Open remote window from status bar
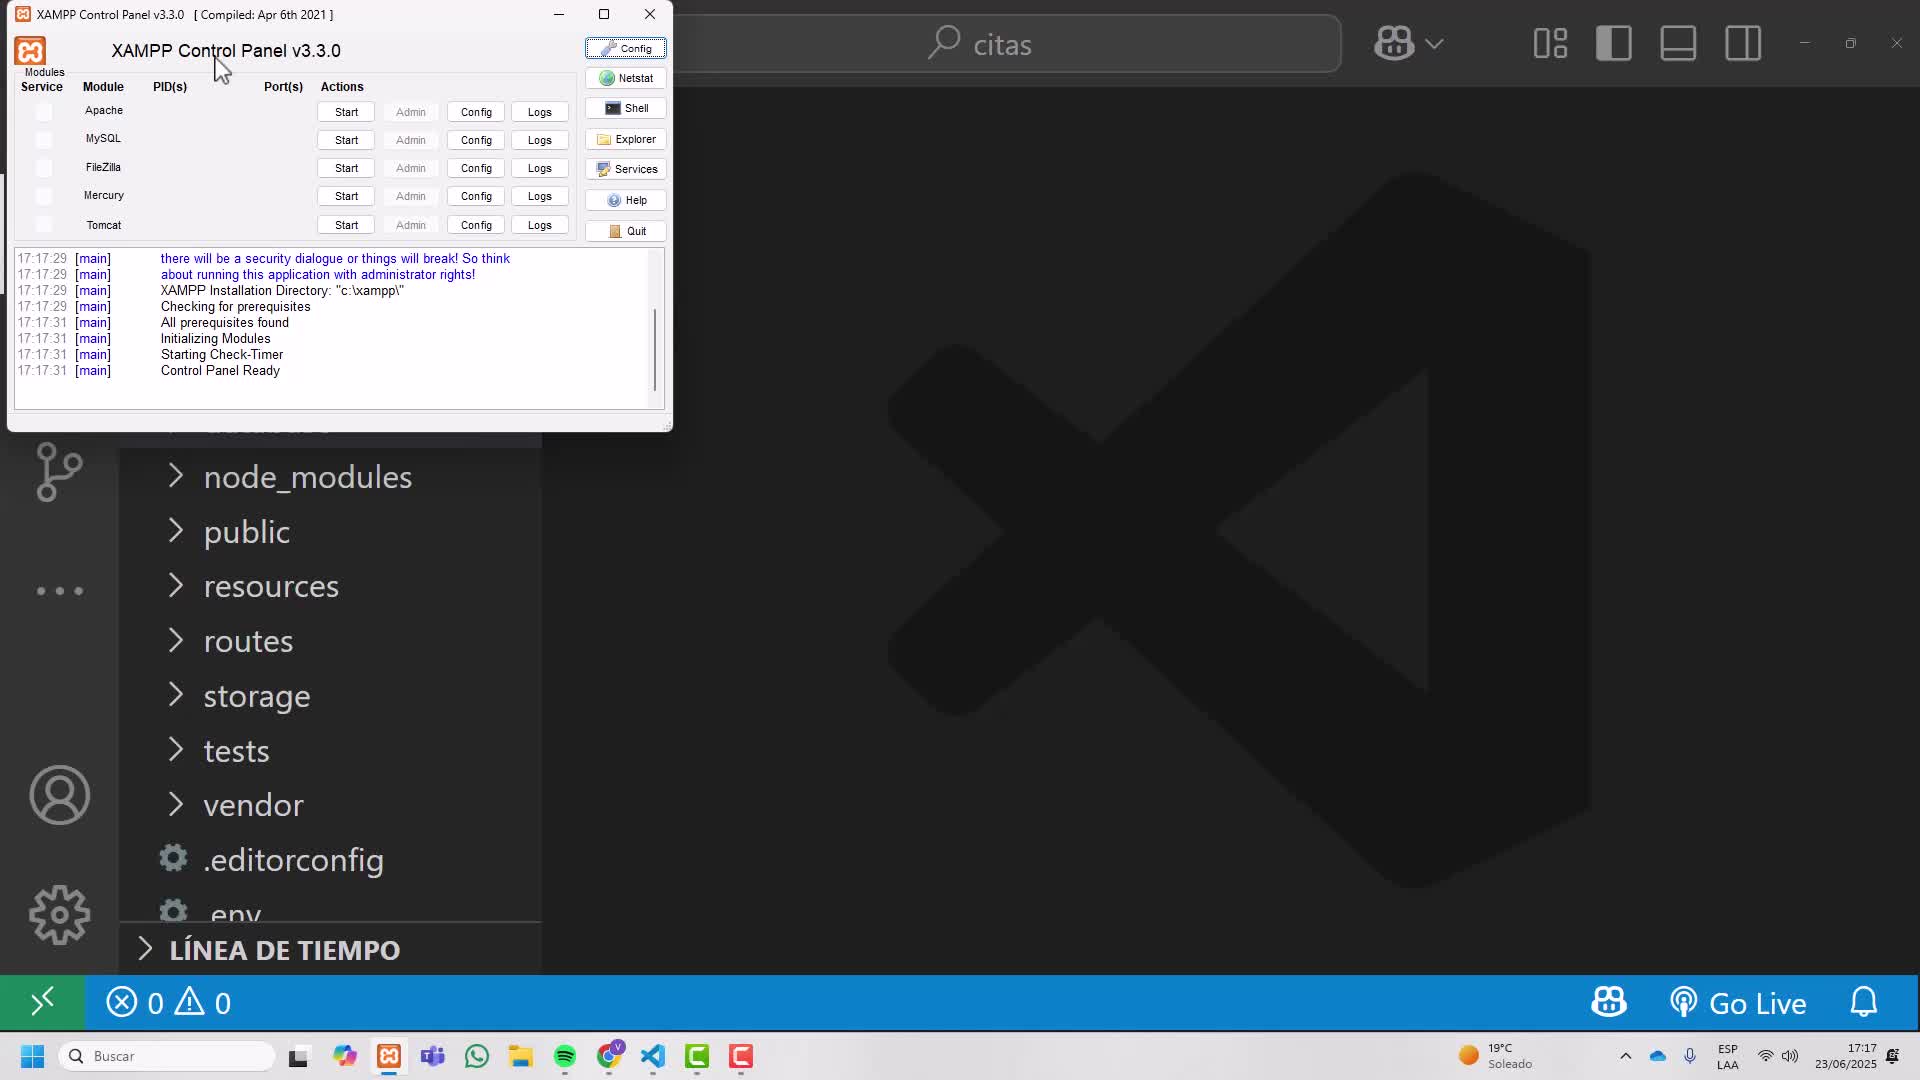 42,1002
